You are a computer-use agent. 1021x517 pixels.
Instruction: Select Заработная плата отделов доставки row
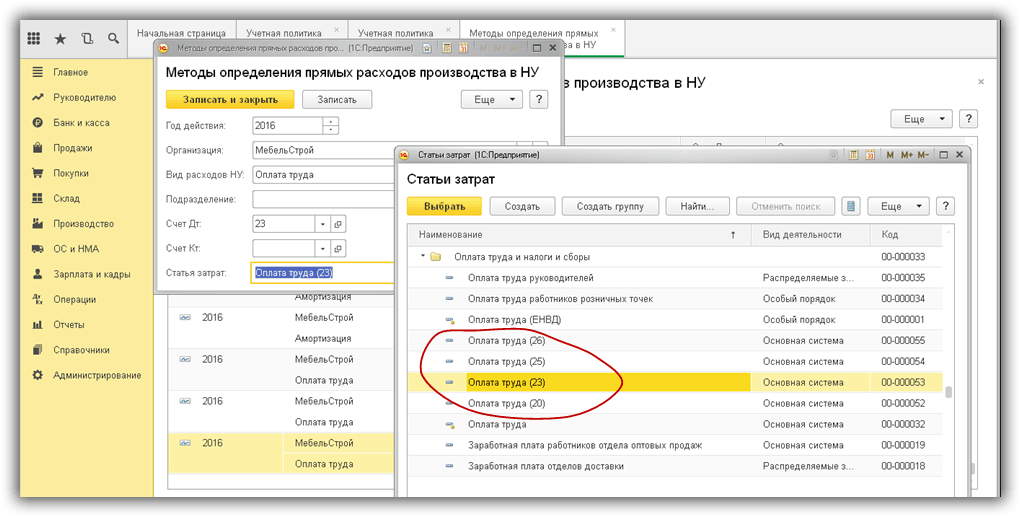676,466
